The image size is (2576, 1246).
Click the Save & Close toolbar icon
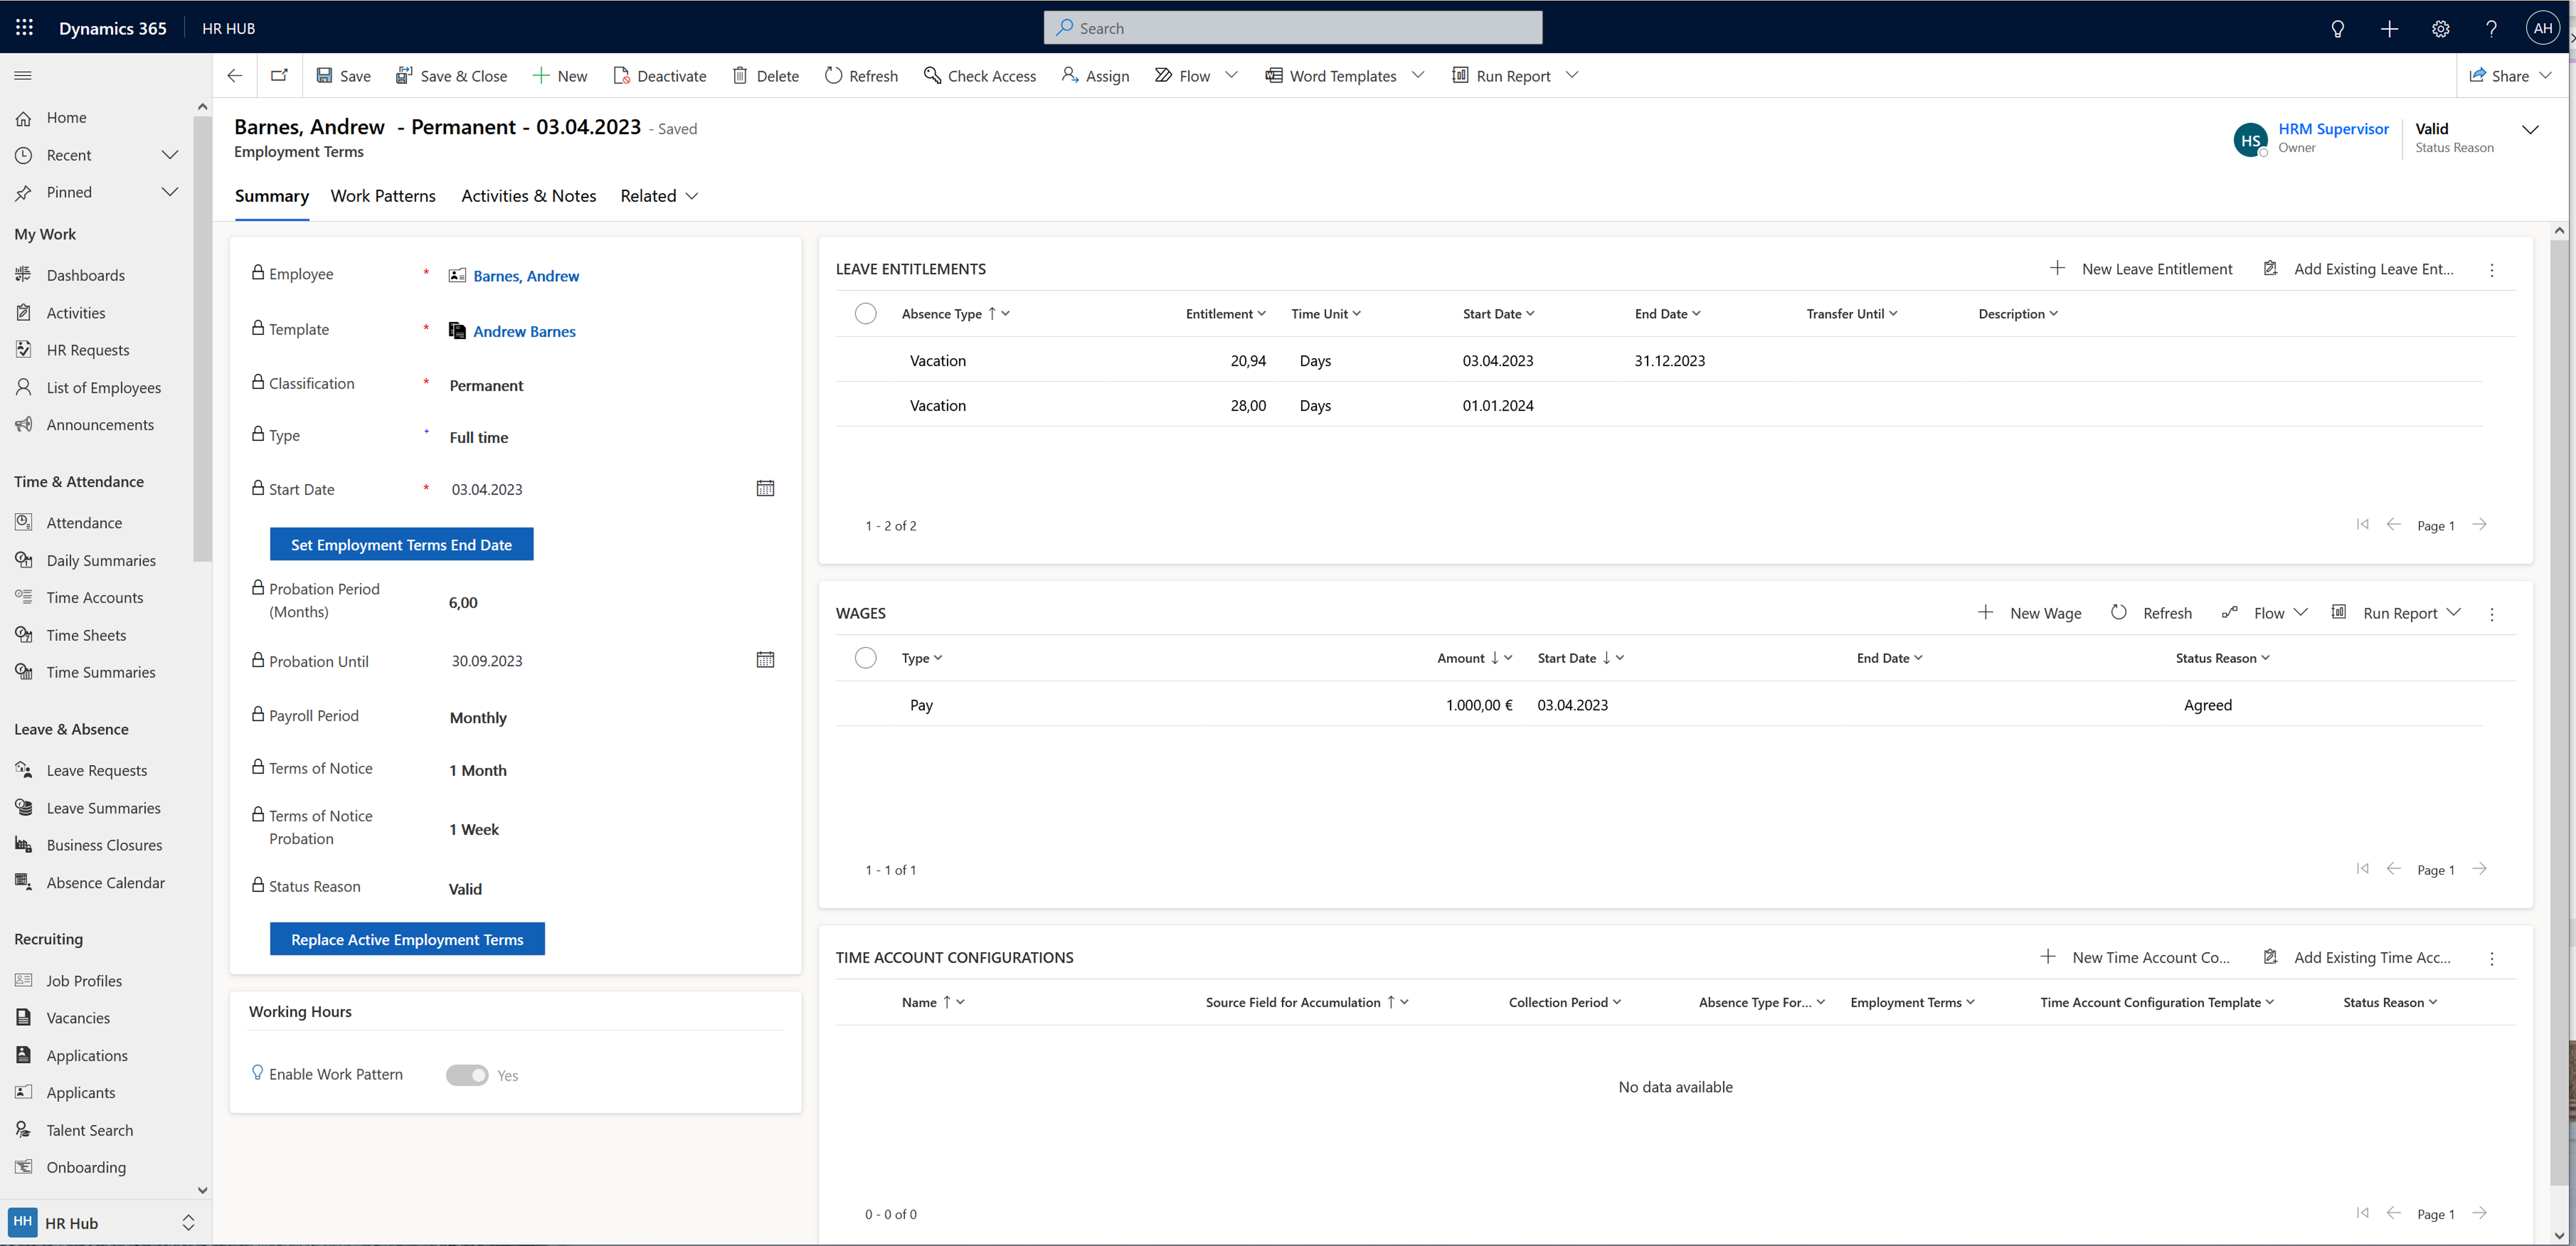(404, 75)
